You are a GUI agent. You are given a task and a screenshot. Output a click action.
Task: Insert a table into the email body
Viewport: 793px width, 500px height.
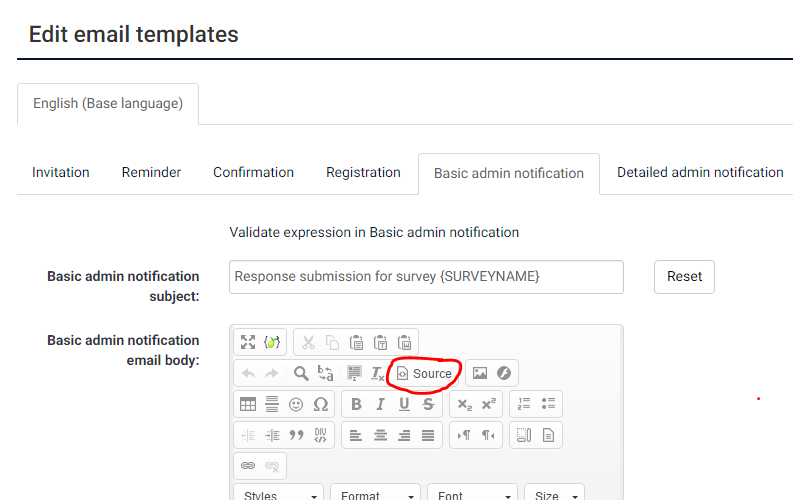(x=248, y=404)
